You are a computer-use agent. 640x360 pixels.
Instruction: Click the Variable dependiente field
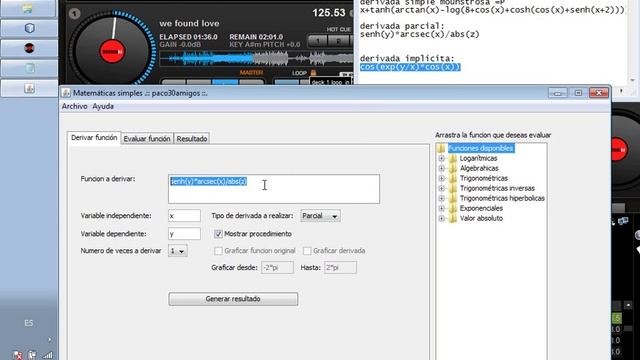pos(184,234)
